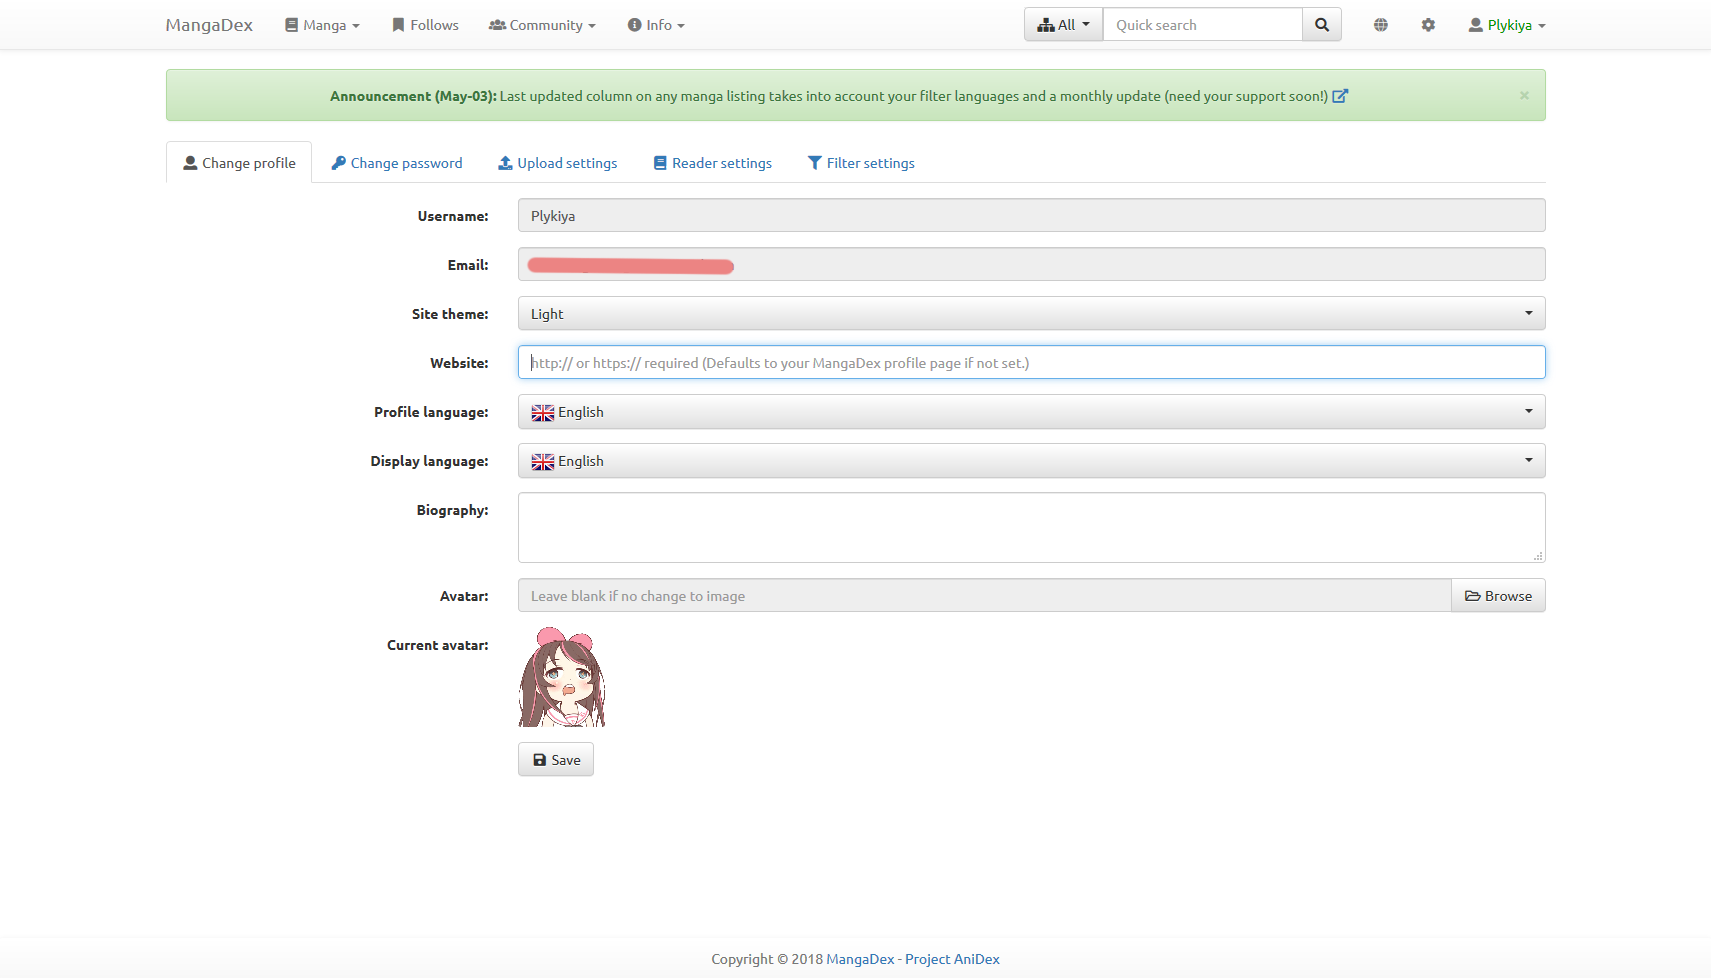This screenshot has height=978, width=1711.
Task: Click the external link icon in announcement
Action: [x=1340, y=96]
